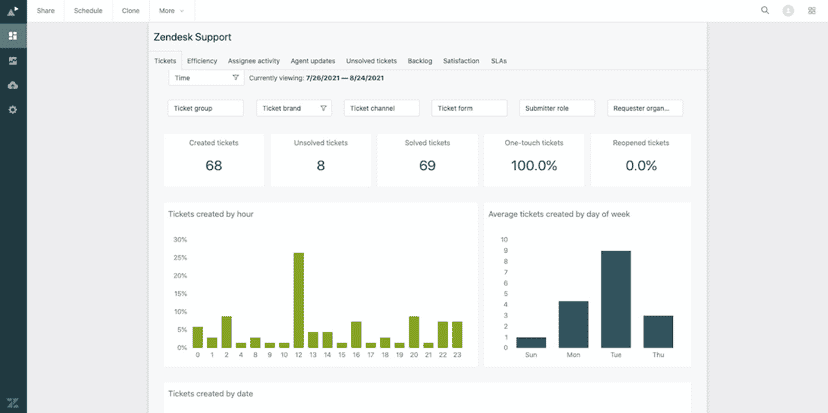Screen dimensions: 828x413
Task: Click the hour 12 bar in chart
Action: coord(298,300)
